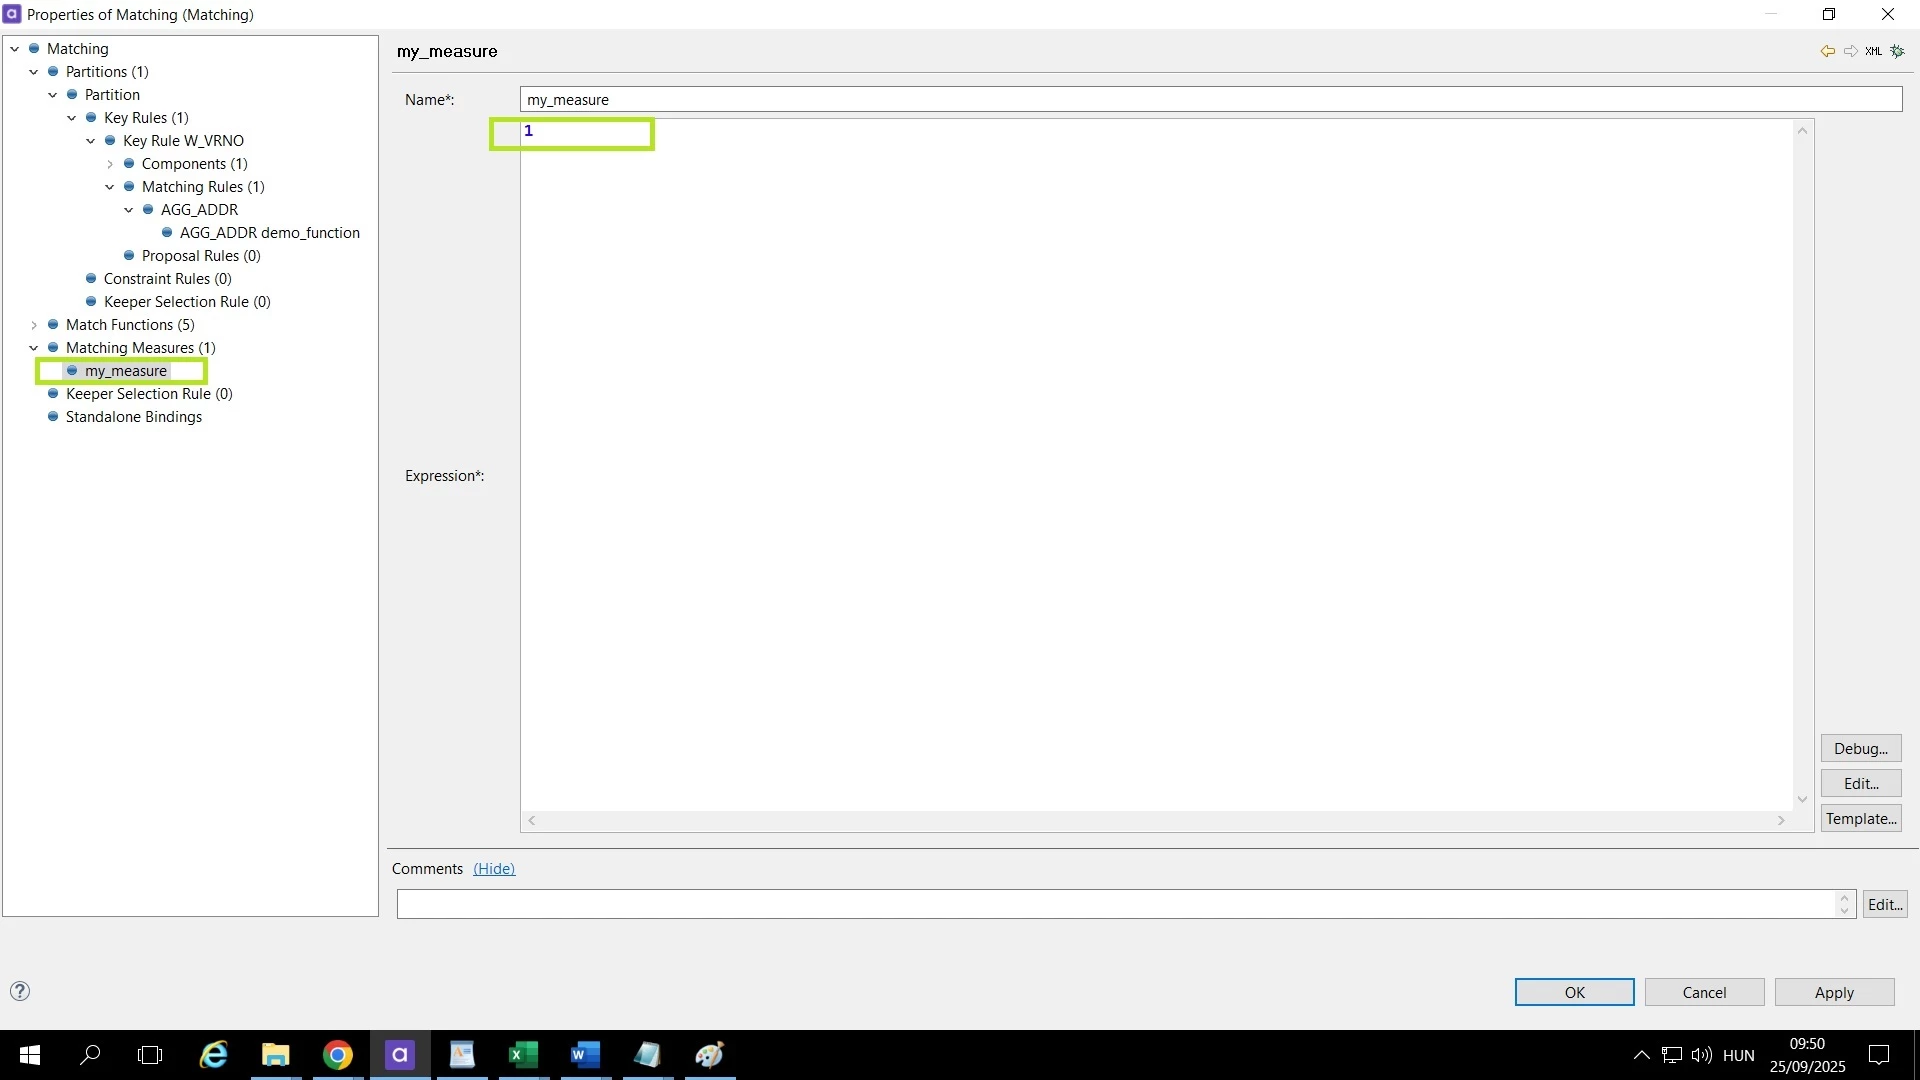This screenshot has height=1080, width=1920.
Task: Open Excel from the taskbar
Action: pyautogui.click(x=523, y=1055)
